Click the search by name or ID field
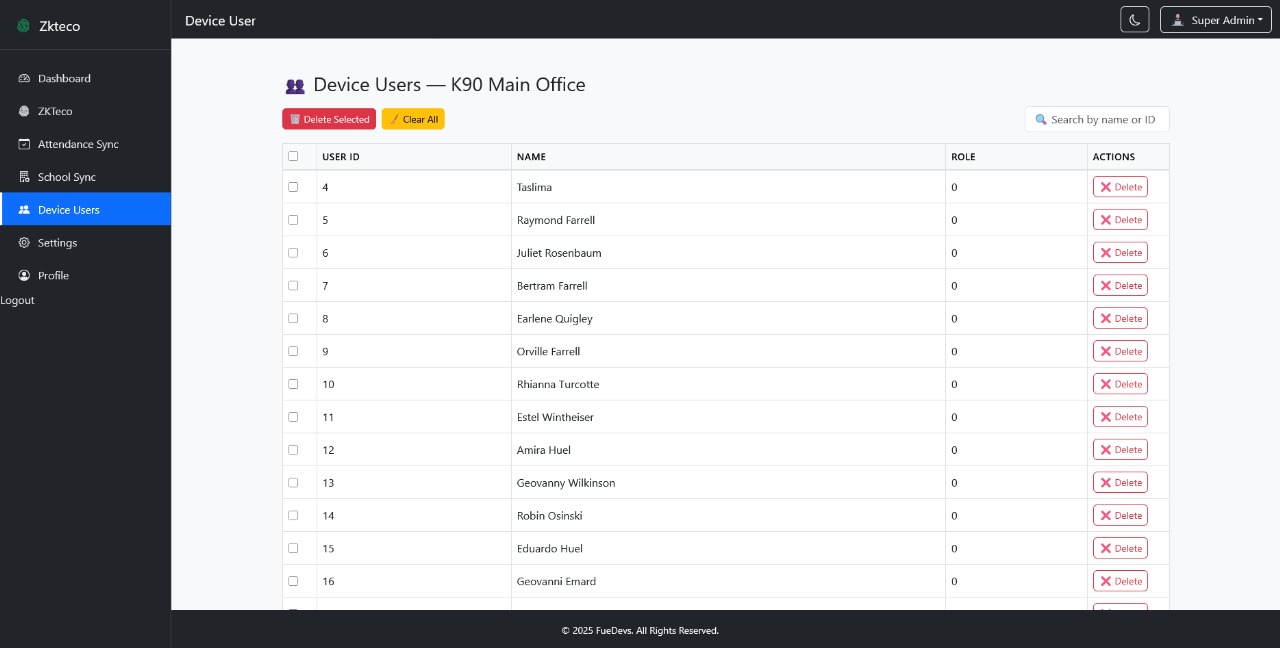The image size is (1280, 648). point(1097,119)
